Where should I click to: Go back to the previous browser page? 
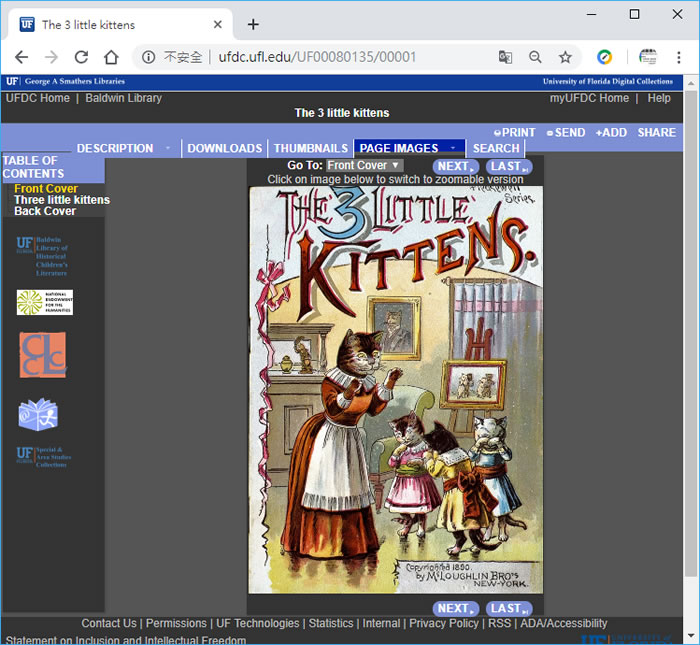21,57
